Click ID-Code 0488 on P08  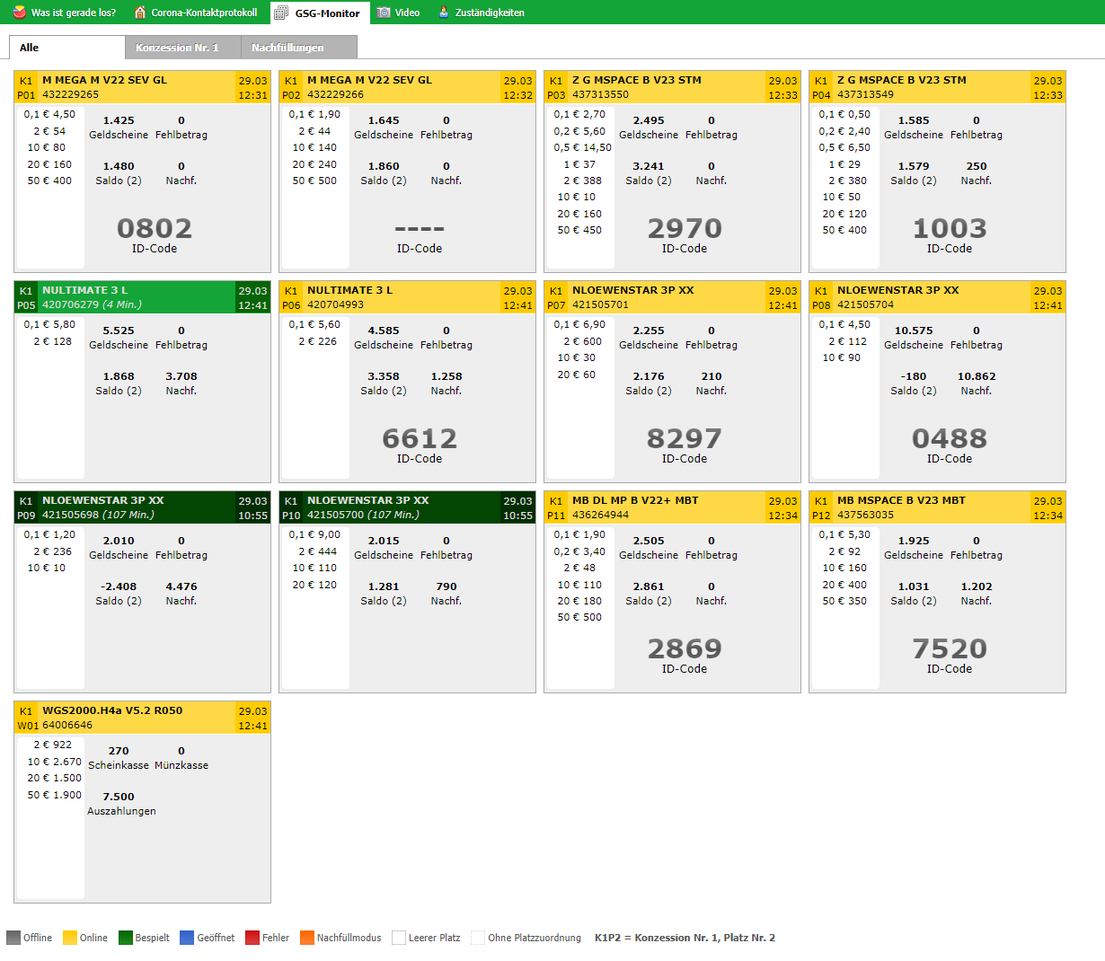[949, 438]
